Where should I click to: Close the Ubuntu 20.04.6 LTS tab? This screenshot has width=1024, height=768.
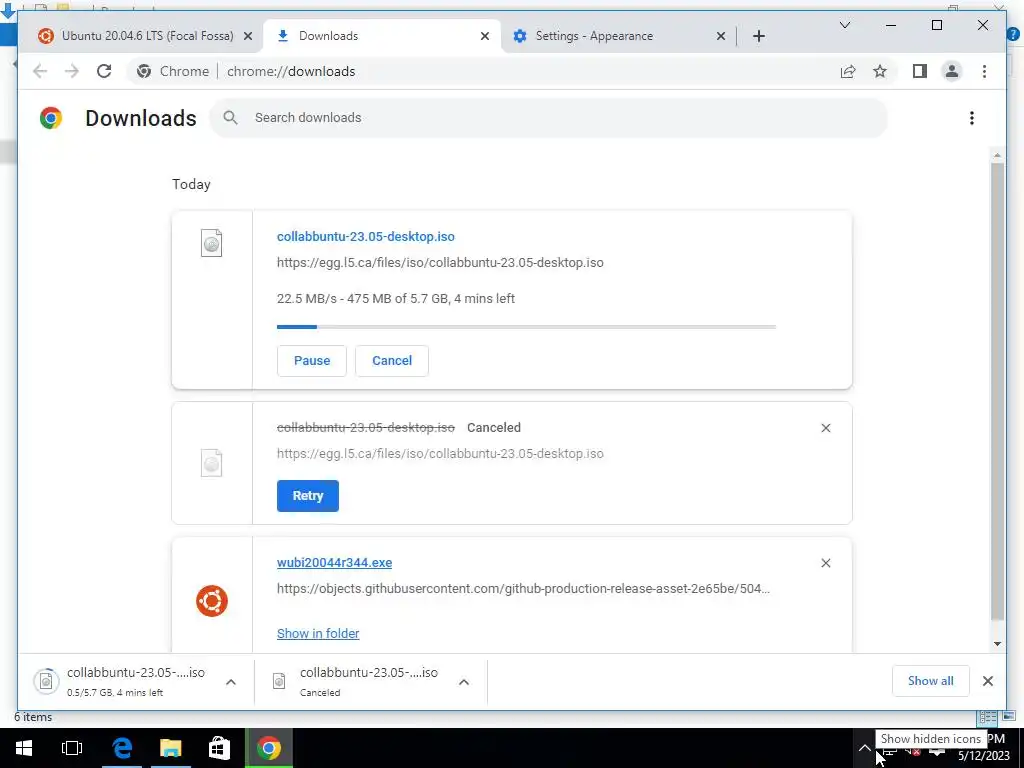248,36
